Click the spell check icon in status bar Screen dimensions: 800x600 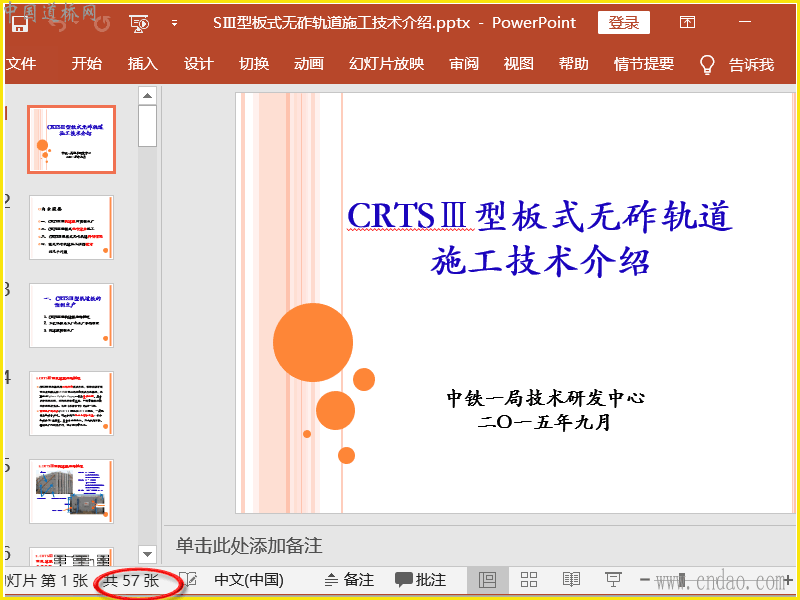point(190,580)
